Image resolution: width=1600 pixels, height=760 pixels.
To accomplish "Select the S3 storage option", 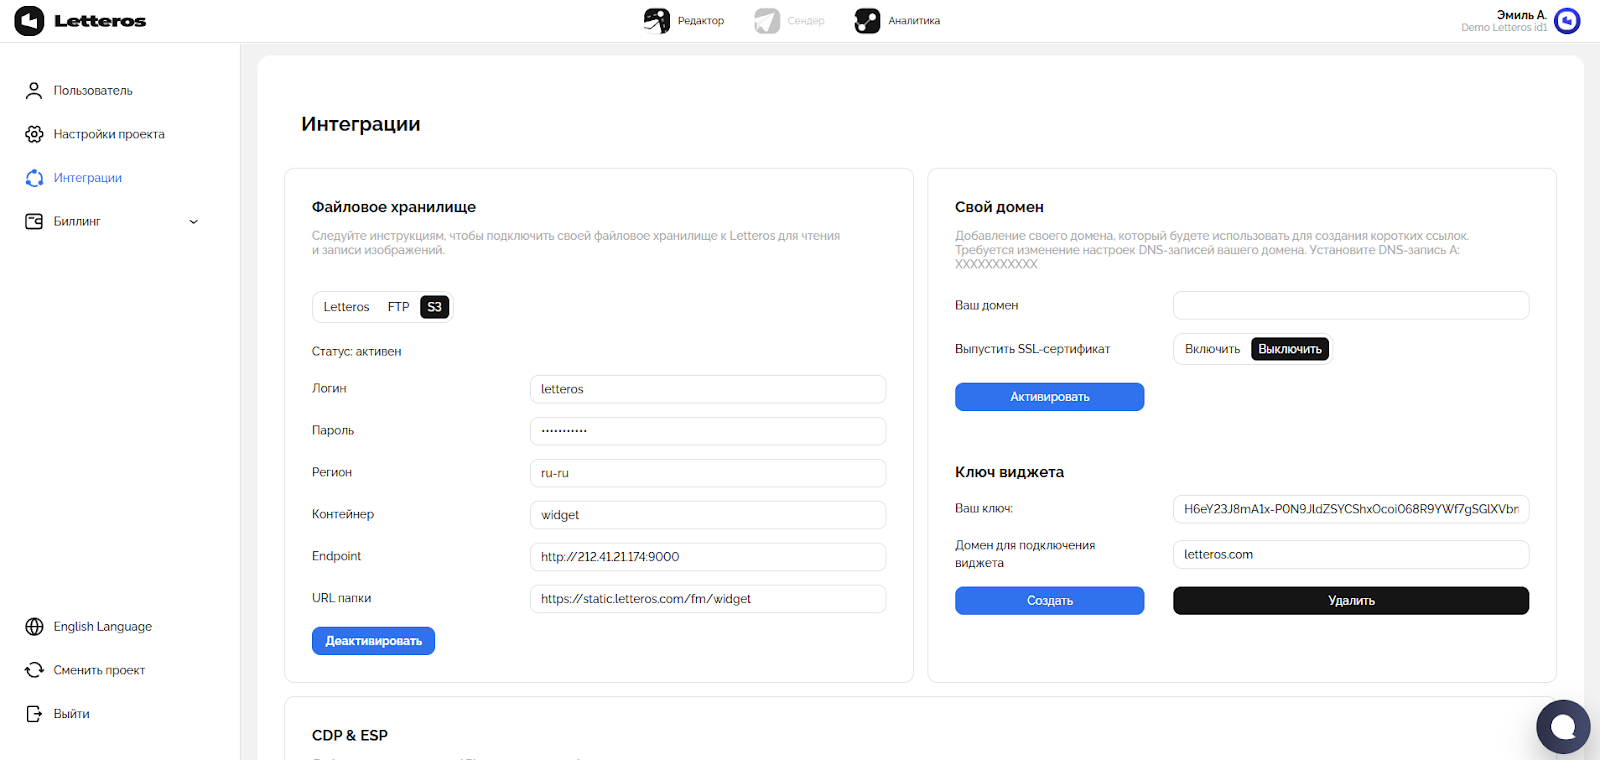I will pyautogui.click(x=434, y=307).
